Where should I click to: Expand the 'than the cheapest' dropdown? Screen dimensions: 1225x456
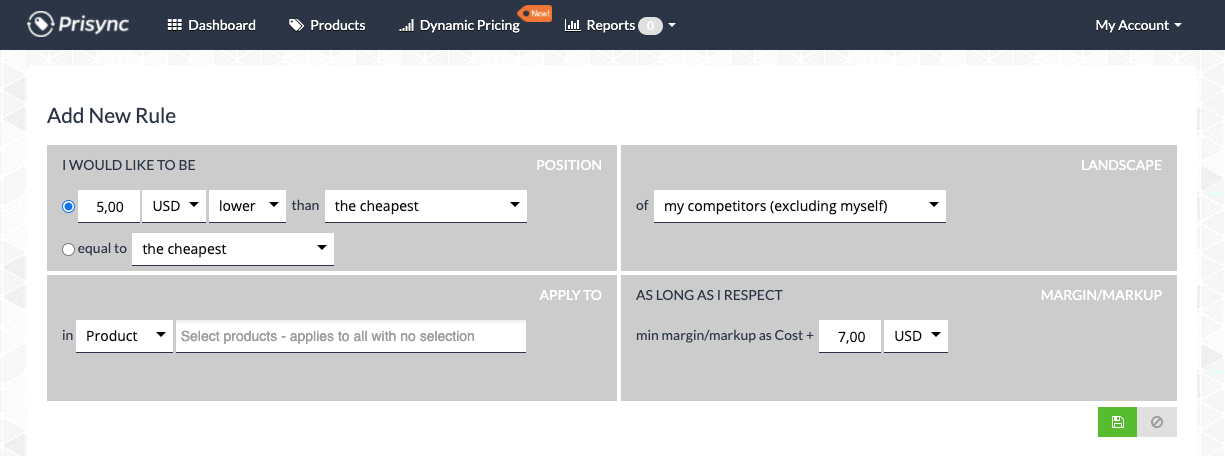426,206
